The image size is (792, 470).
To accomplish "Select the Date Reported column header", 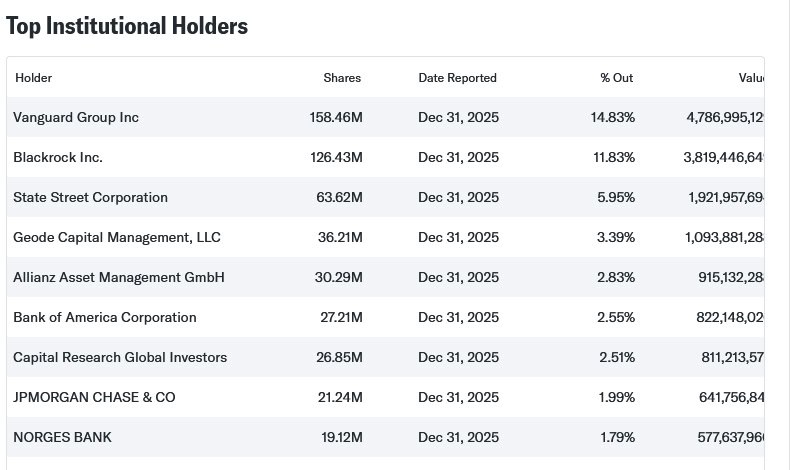I will point(457,78).
